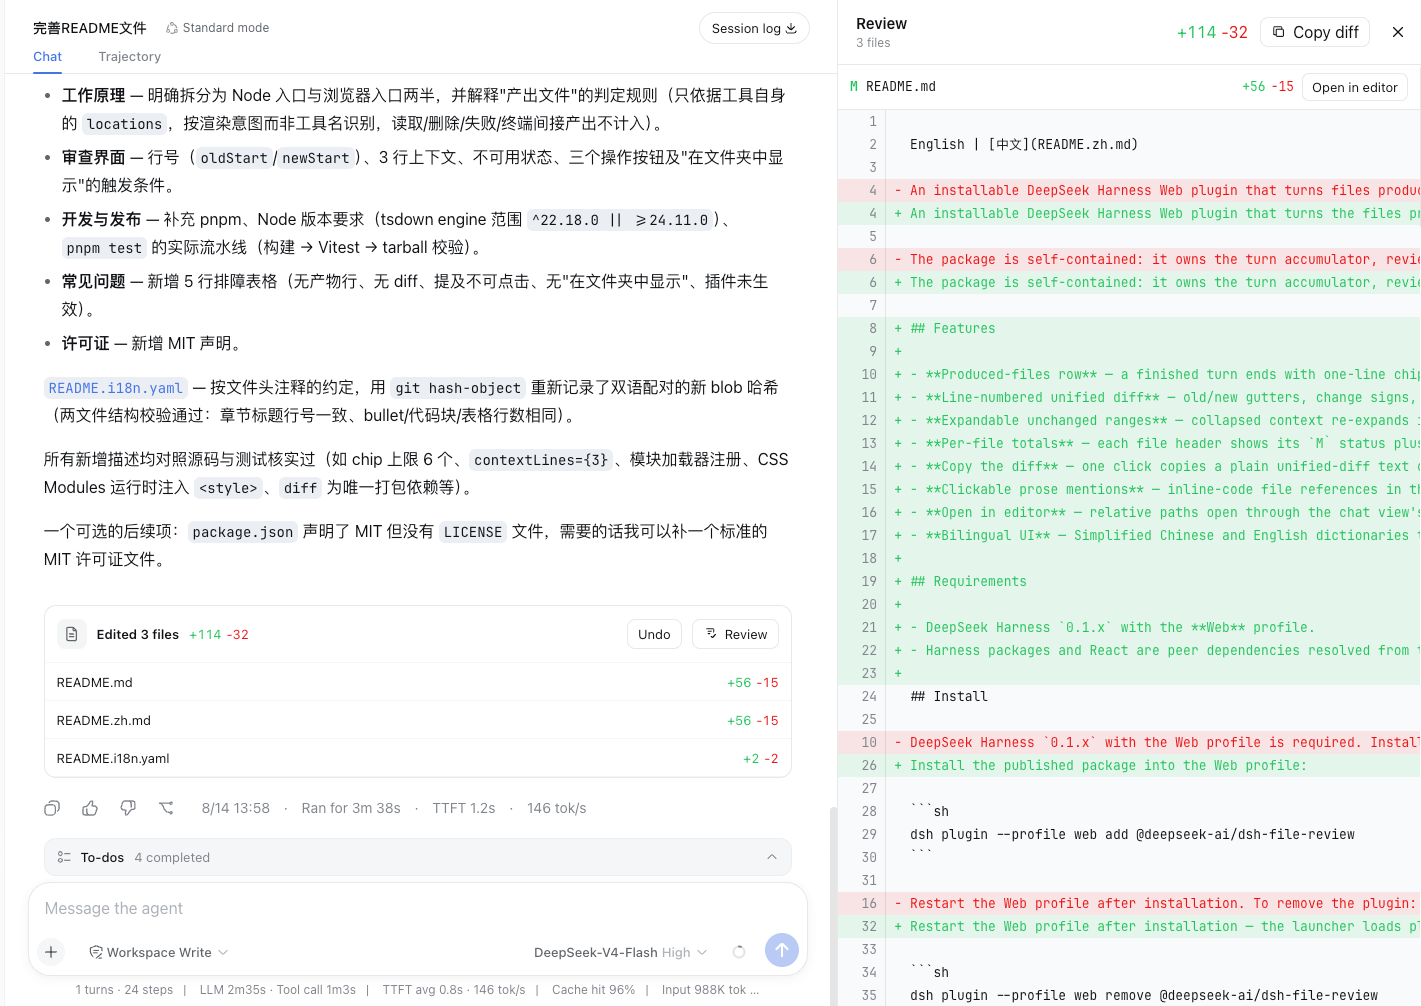Select README.md row in the Edited files list

click(418, 682)
